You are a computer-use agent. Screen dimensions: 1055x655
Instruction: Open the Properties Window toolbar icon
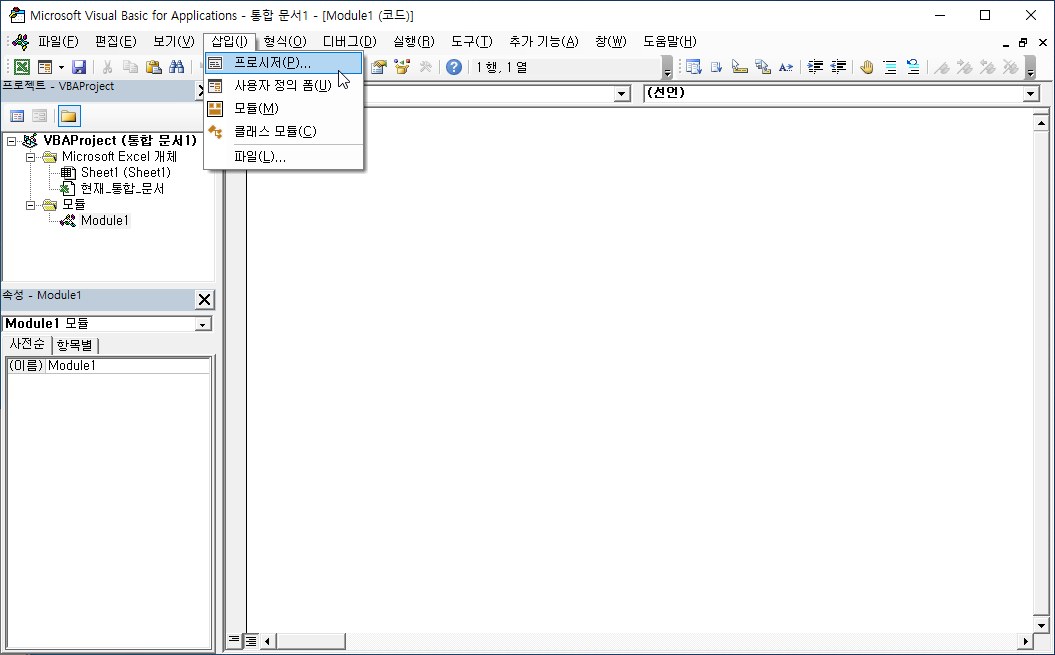(x=379, y=67)
